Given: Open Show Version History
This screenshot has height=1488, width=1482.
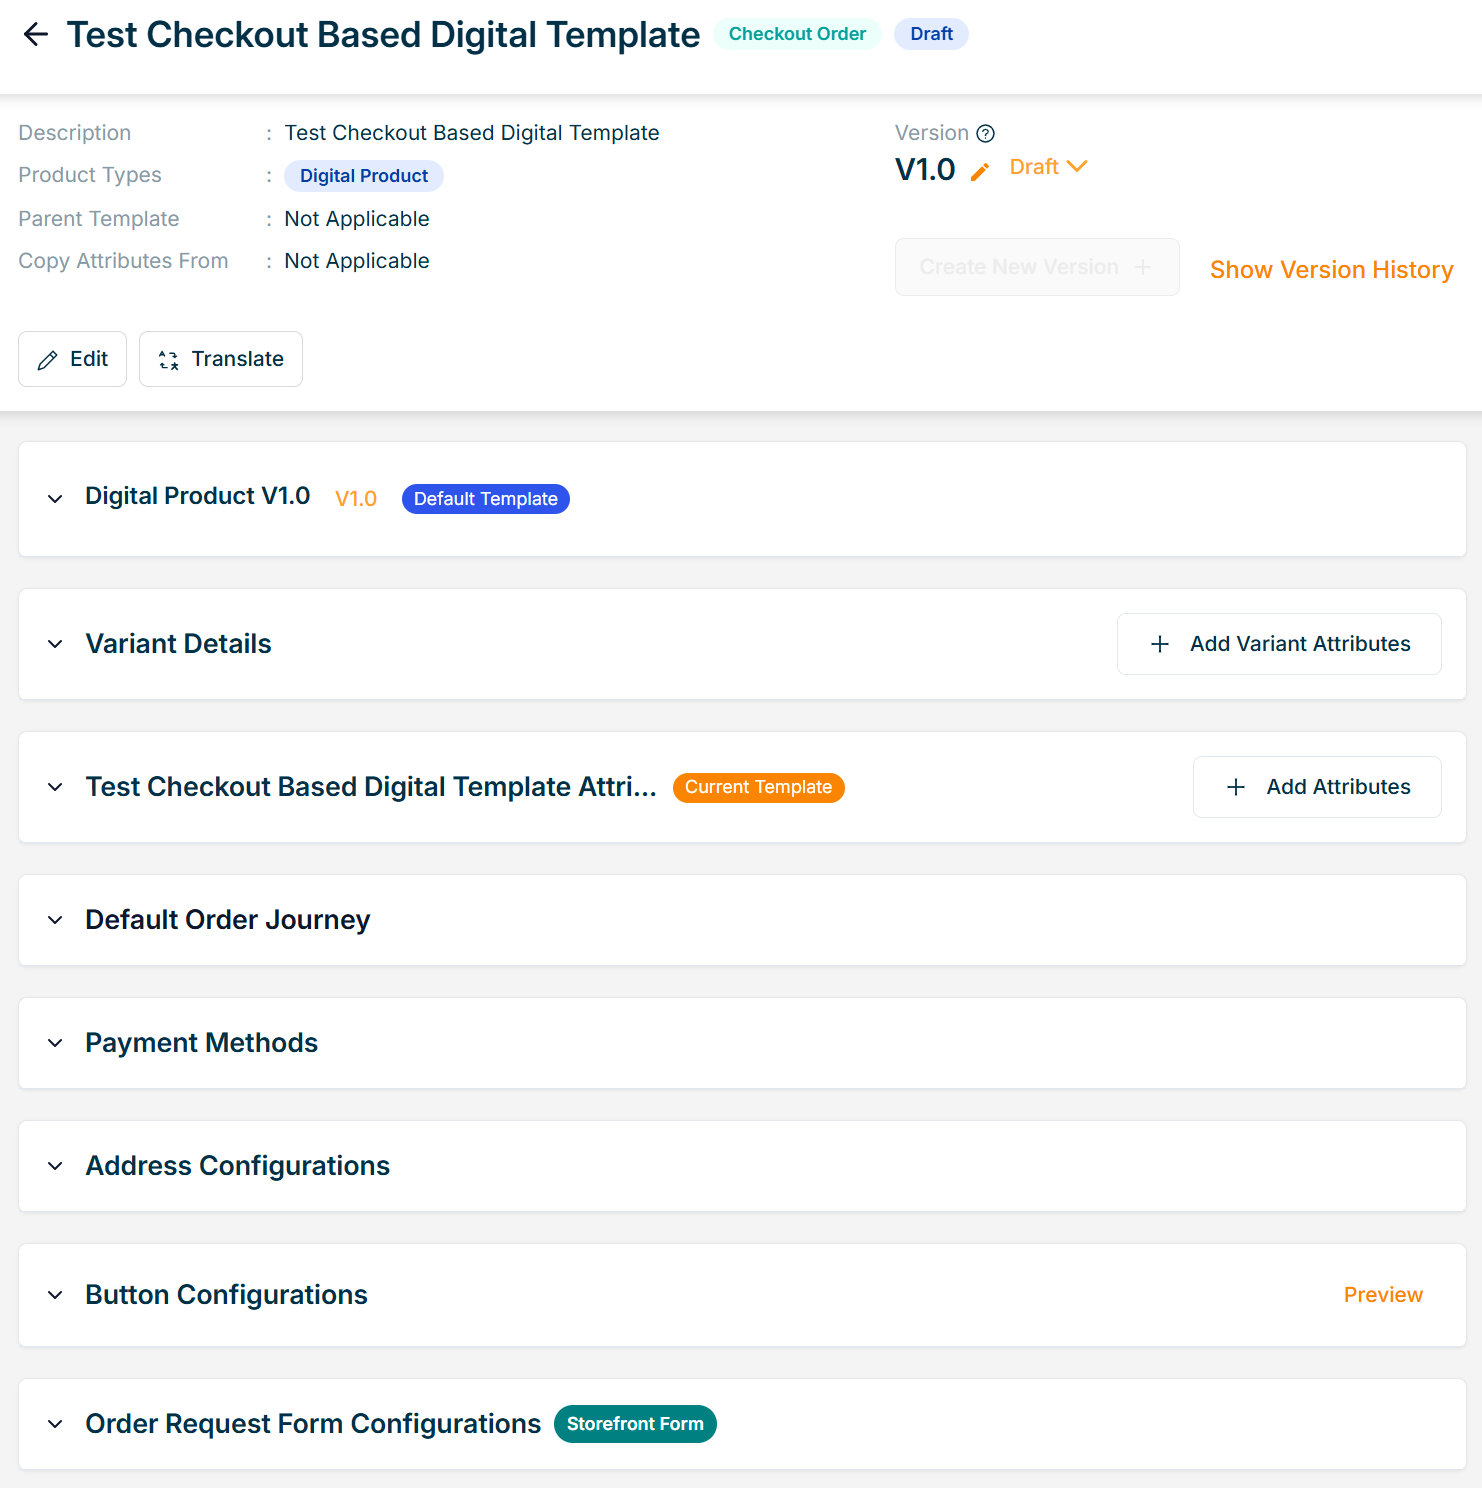Looking at the screenshot, I should coord(1330,270).
